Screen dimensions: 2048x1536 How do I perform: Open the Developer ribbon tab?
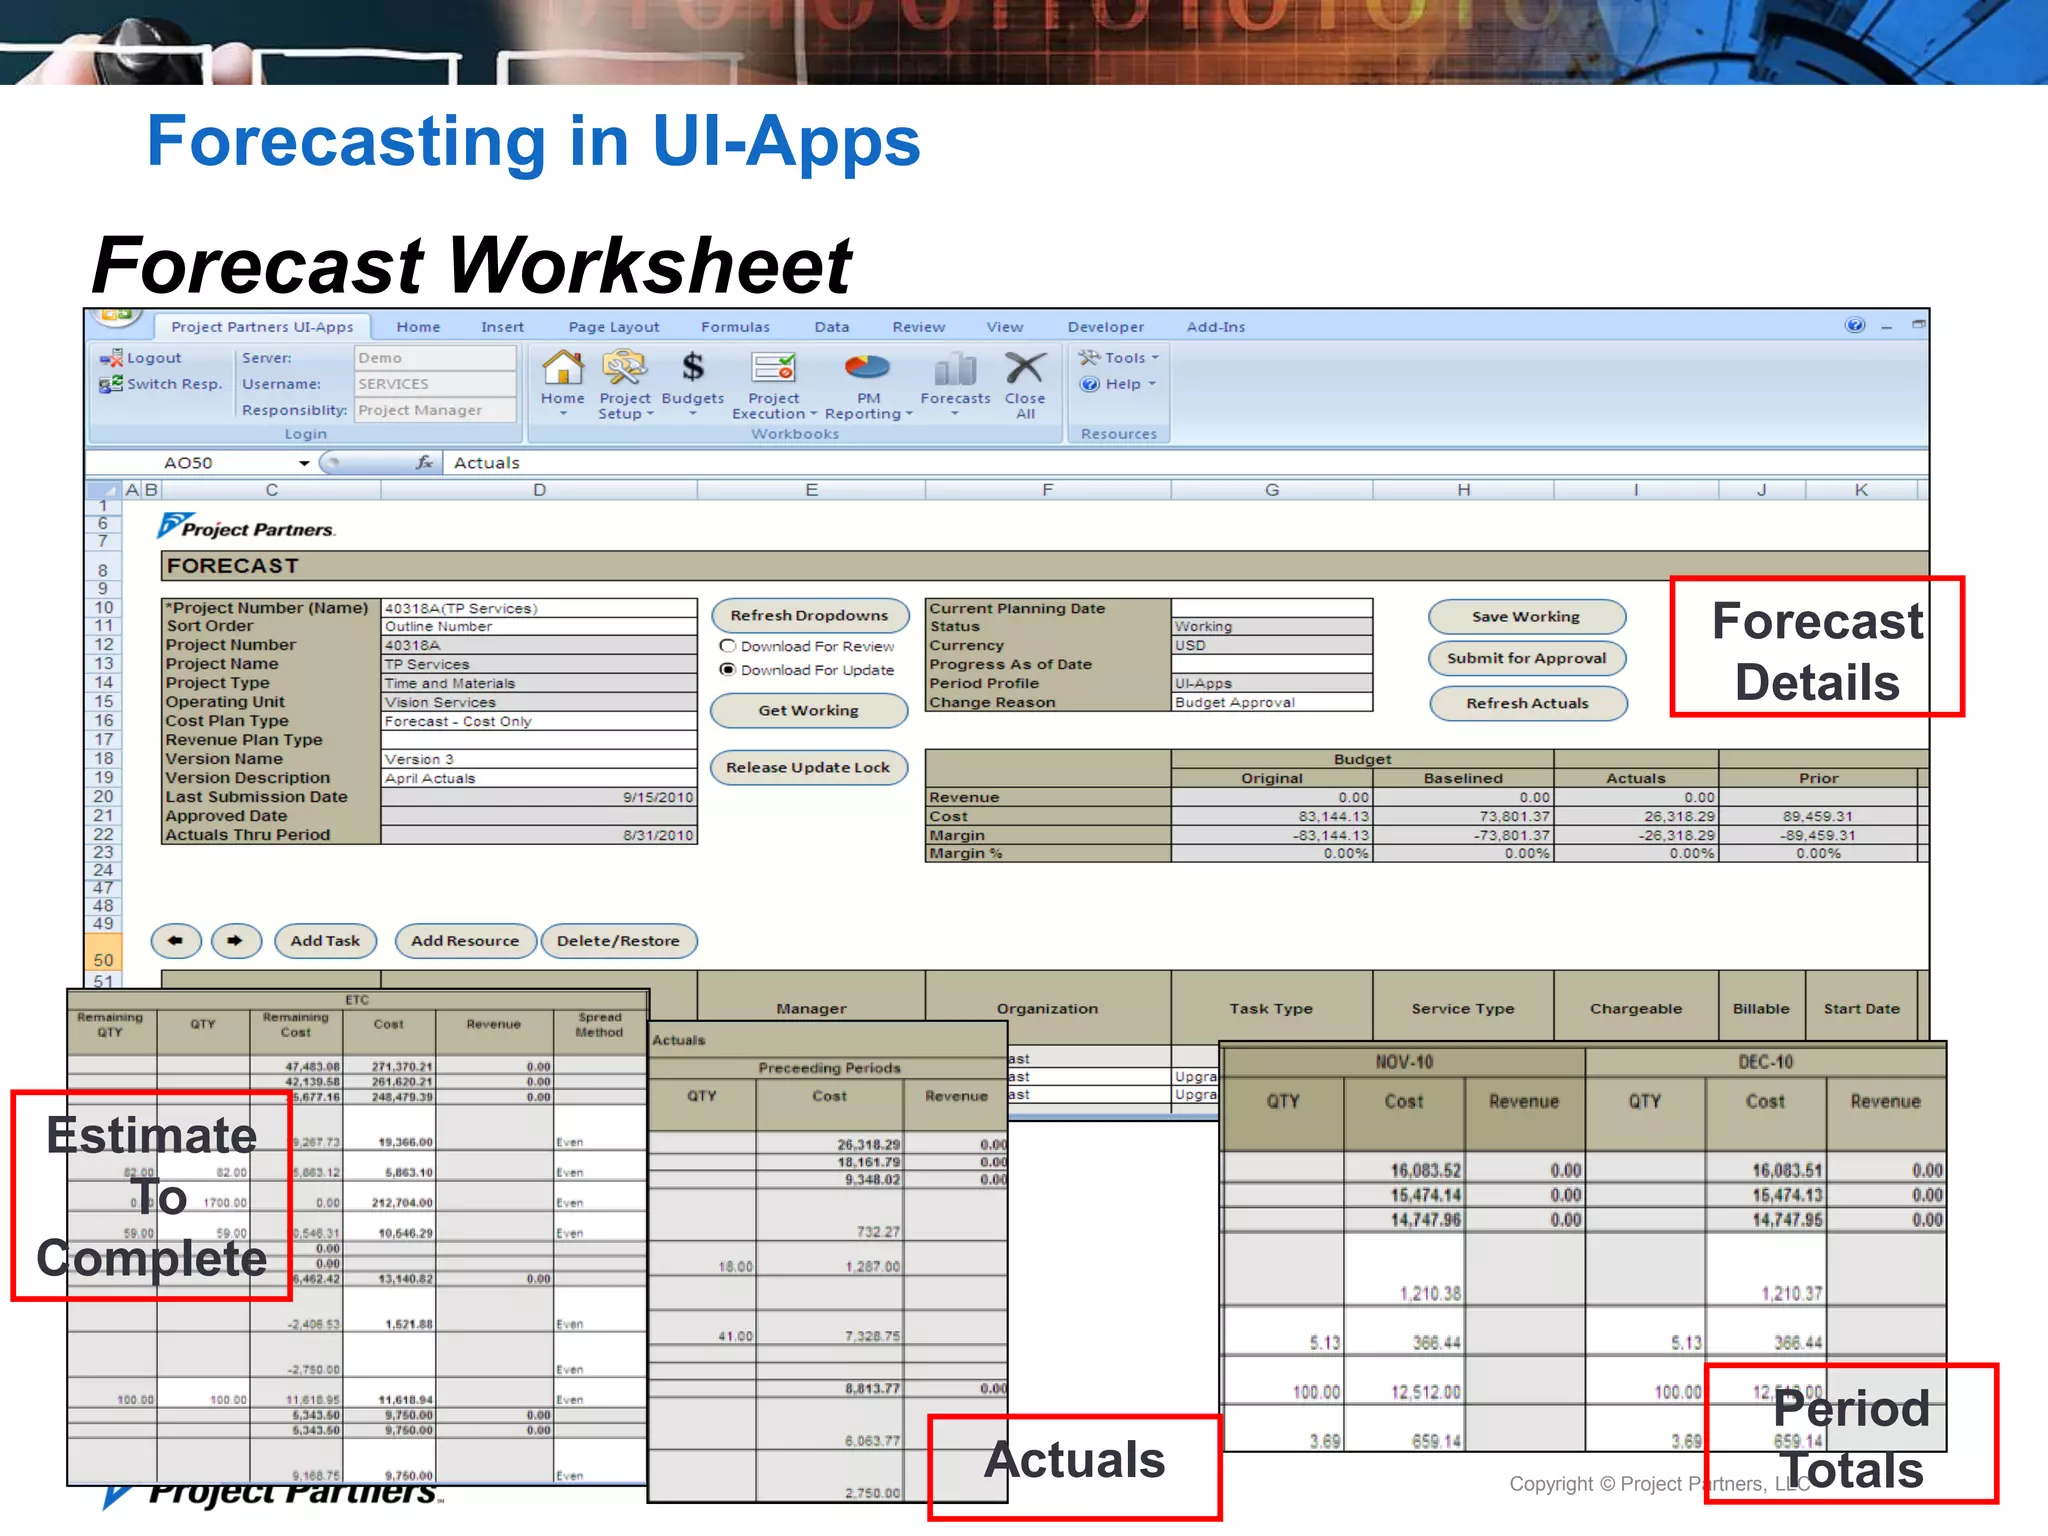(x=1105, y=327)
